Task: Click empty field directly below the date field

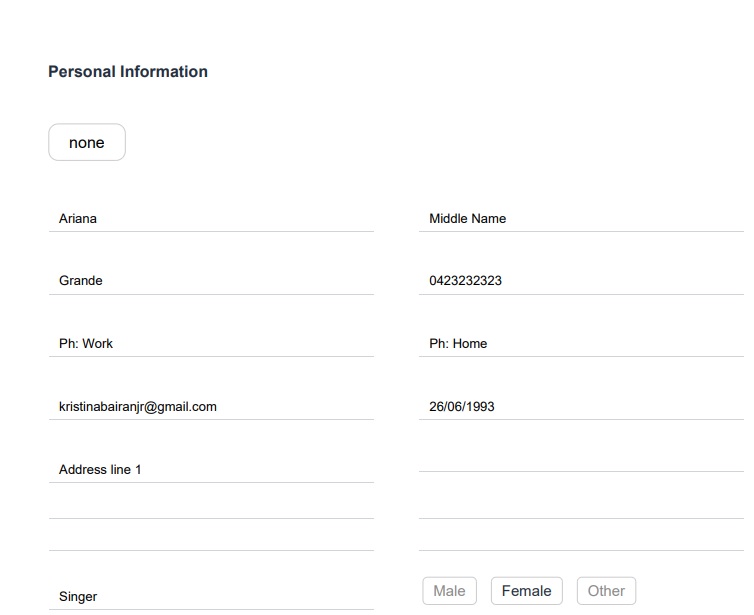Action: pos(580,457)
